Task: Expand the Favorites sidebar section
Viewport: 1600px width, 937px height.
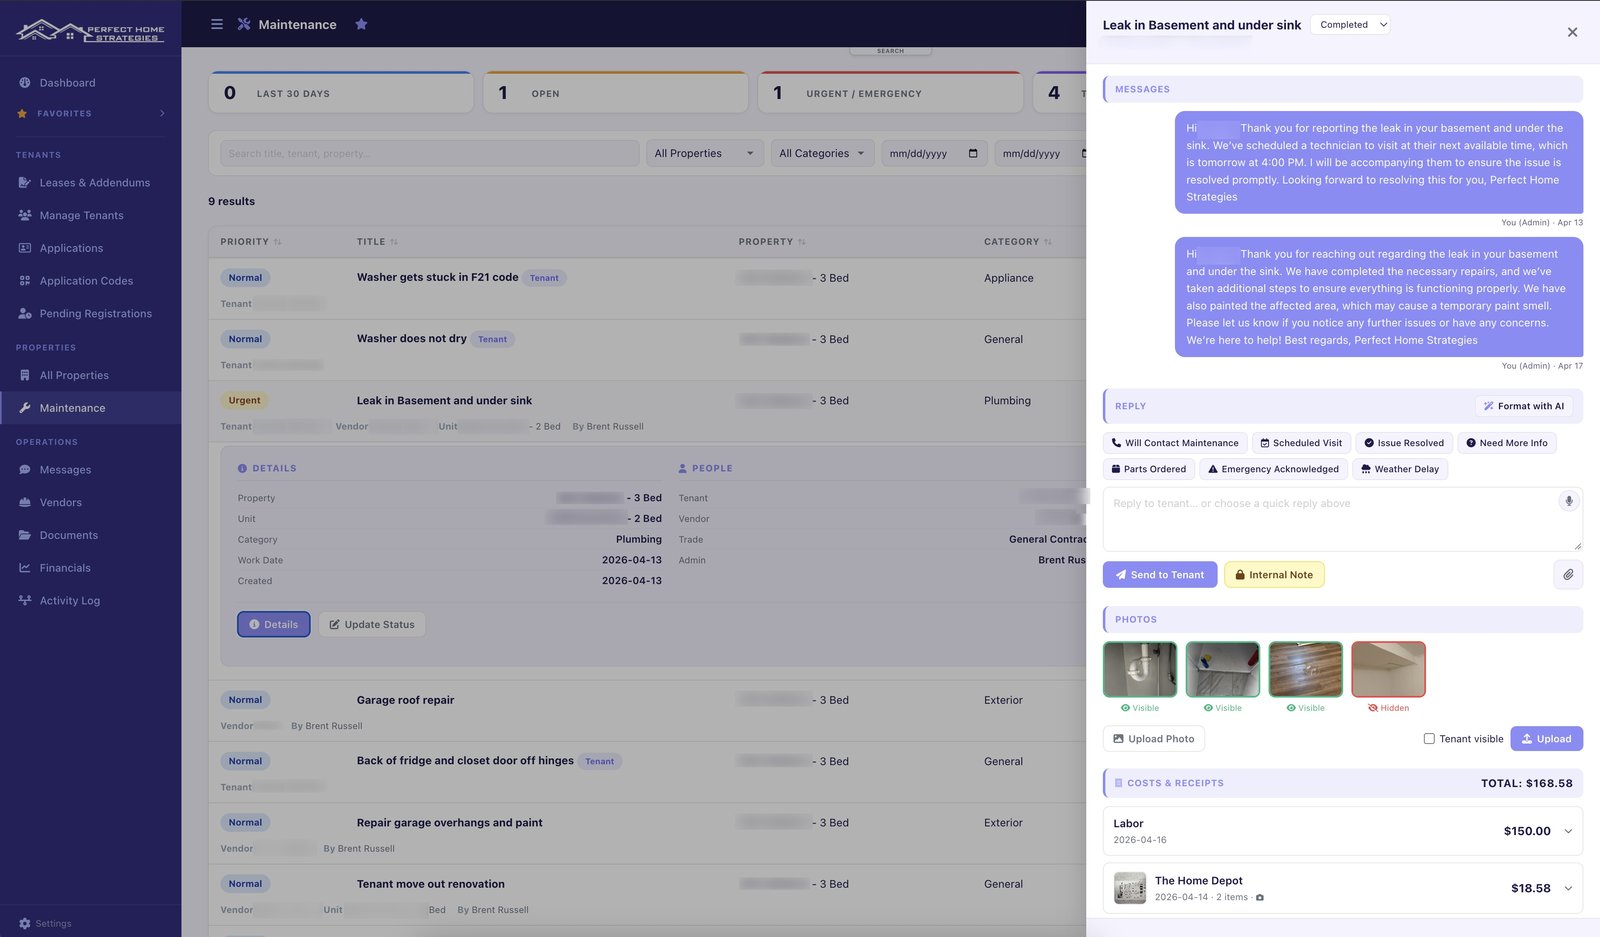Action: [x=90, y=113]
